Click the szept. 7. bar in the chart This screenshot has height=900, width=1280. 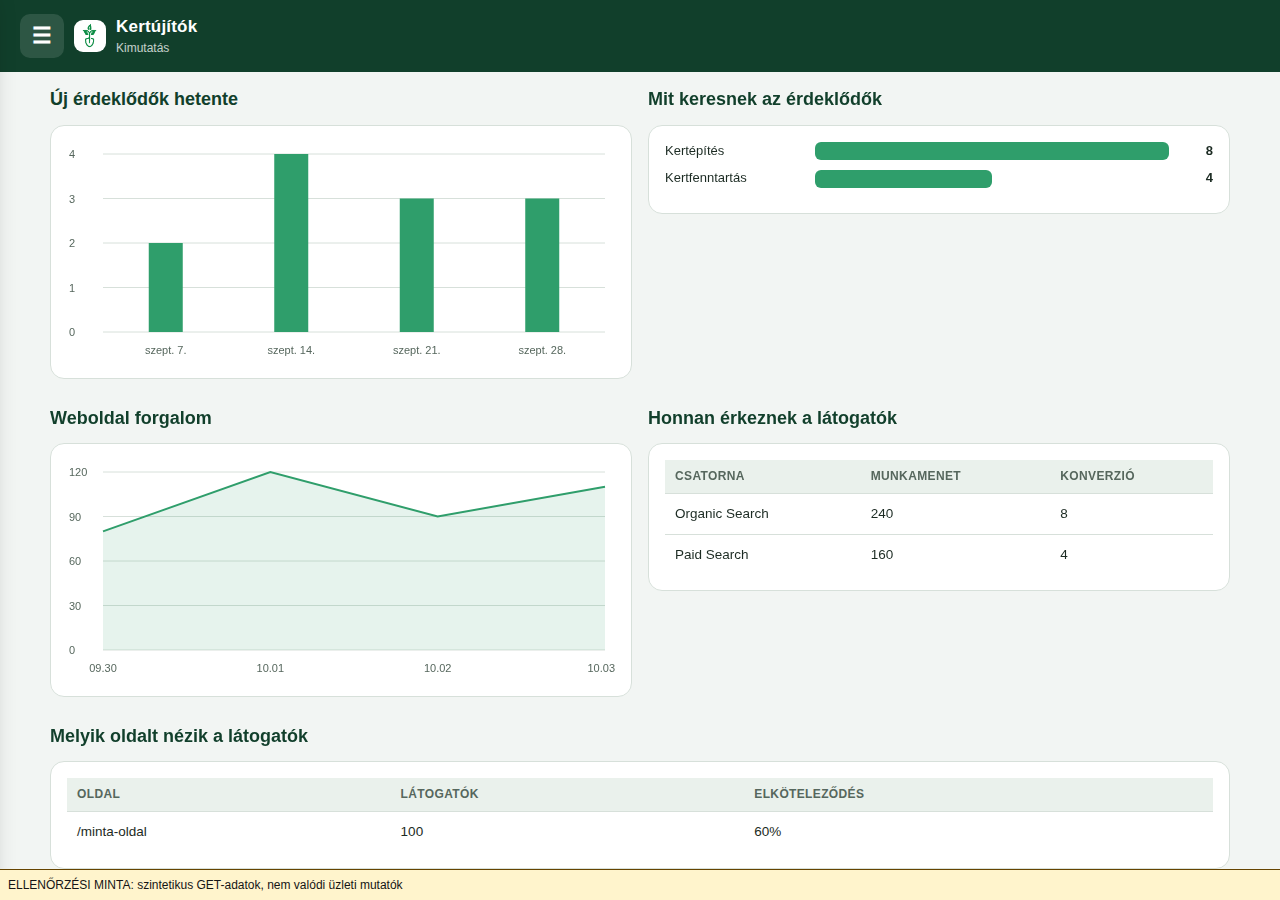tap(166, 287)
